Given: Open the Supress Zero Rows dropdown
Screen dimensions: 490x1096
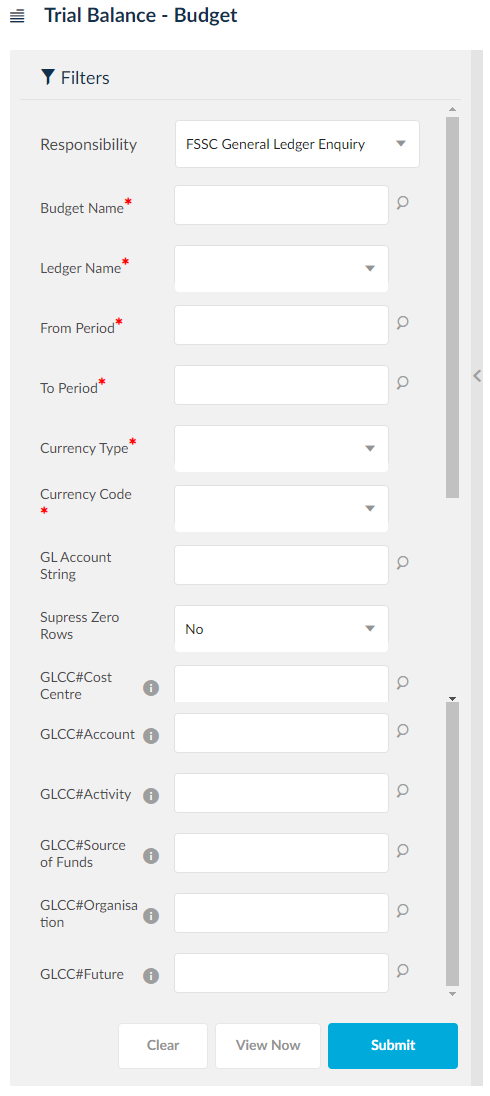Looking at the screenshot, I should click(281, 629).
